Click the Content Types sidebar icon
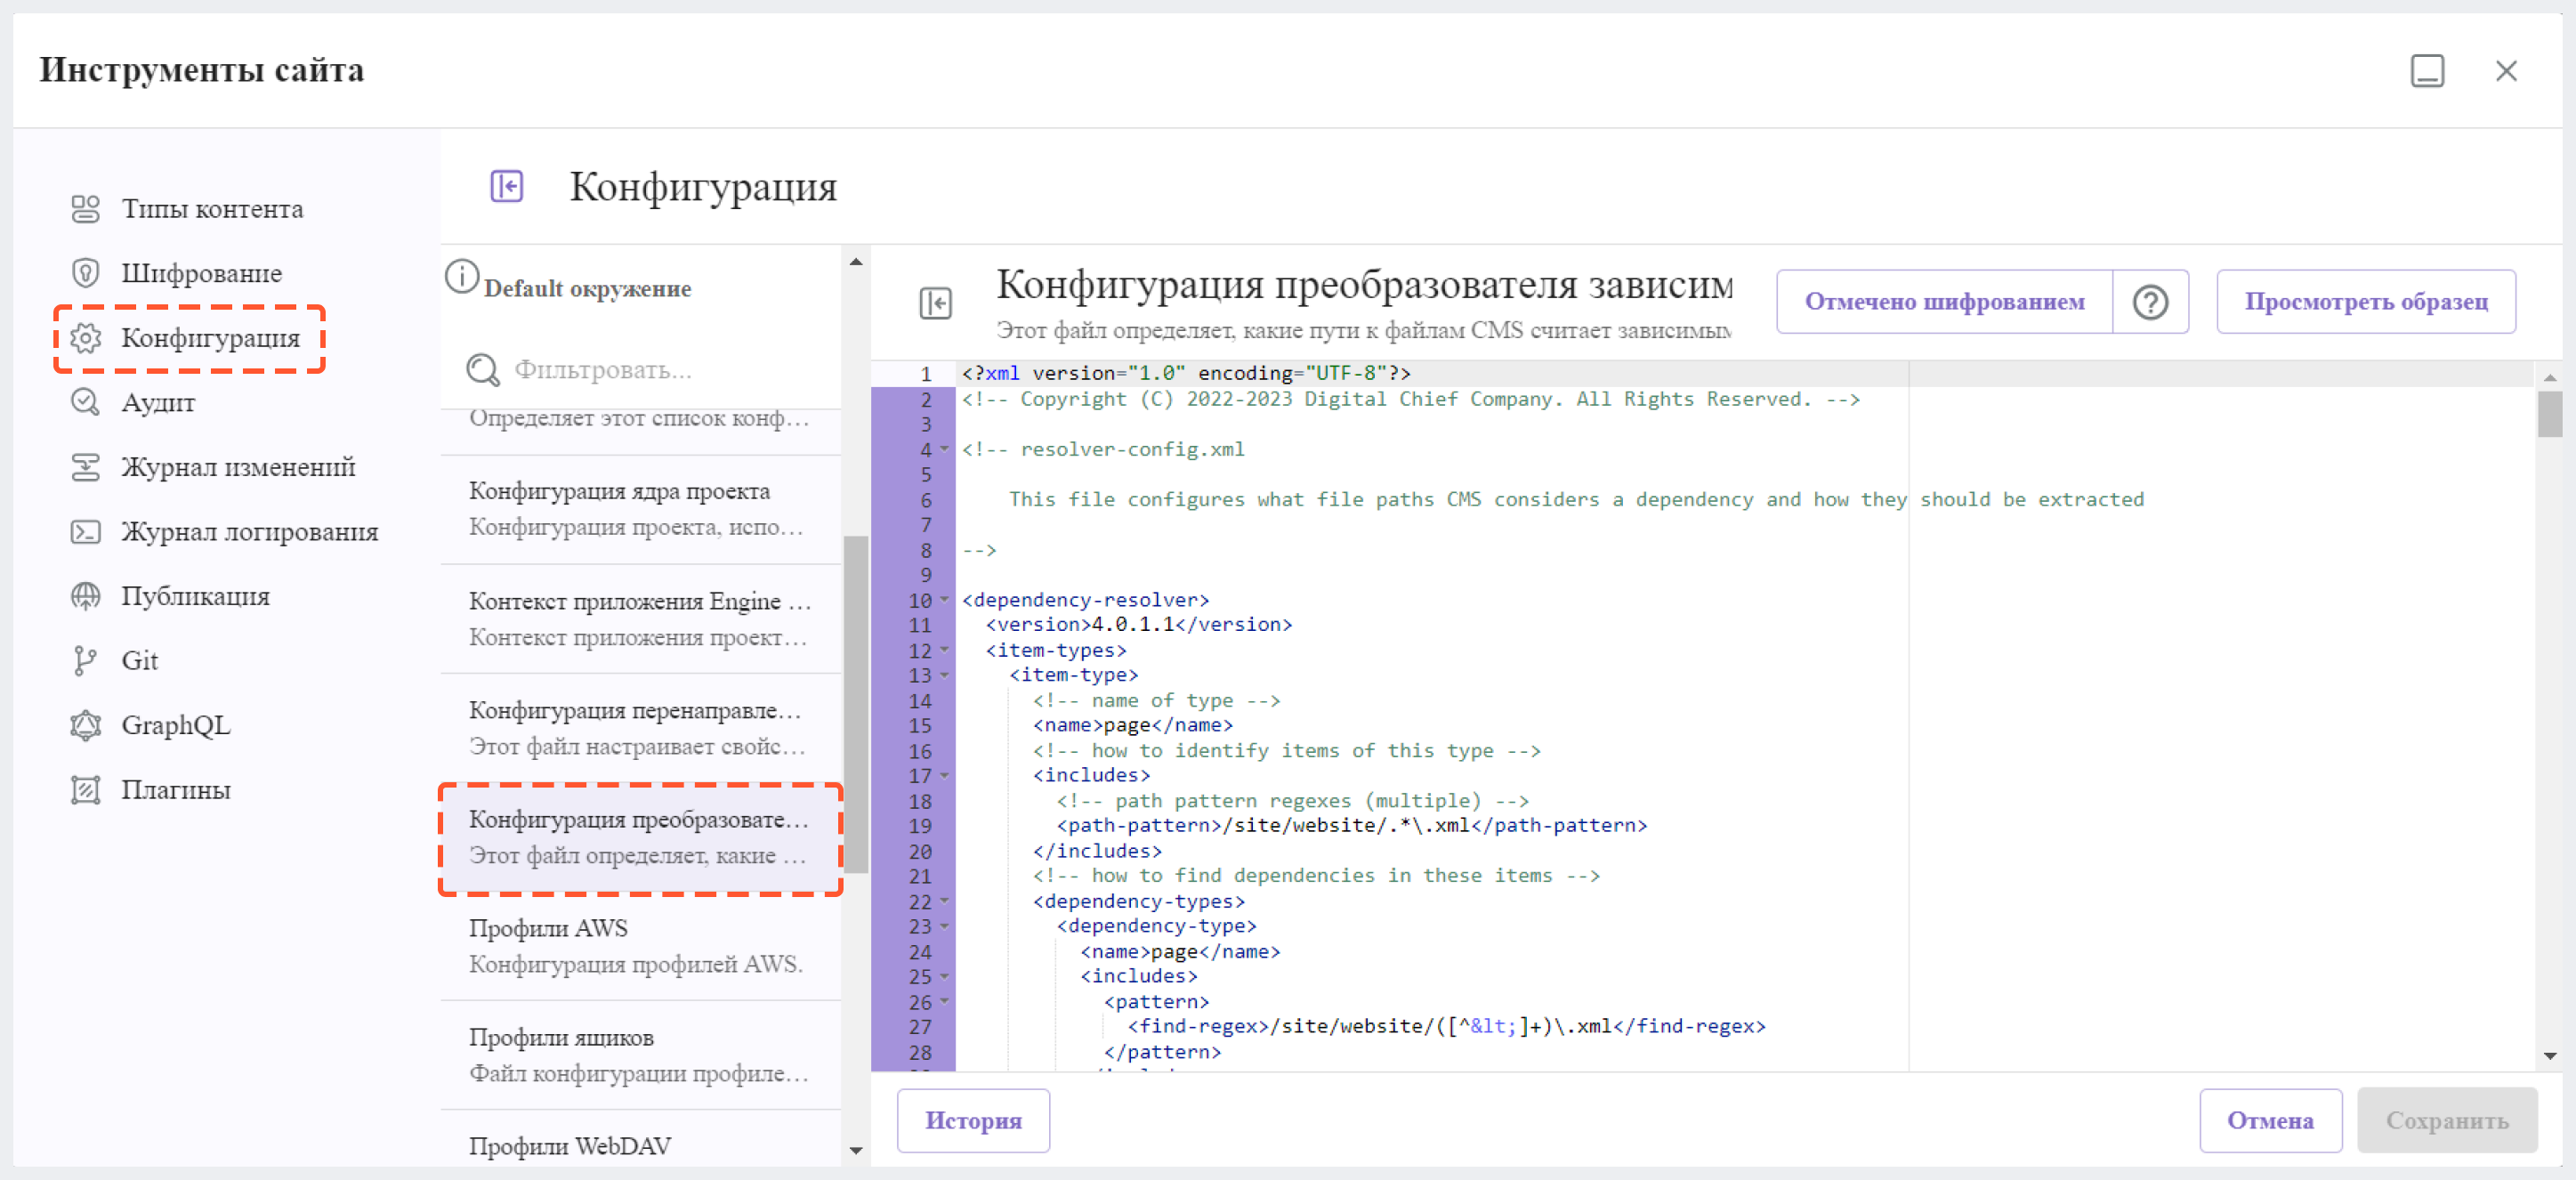 point(86,209)
